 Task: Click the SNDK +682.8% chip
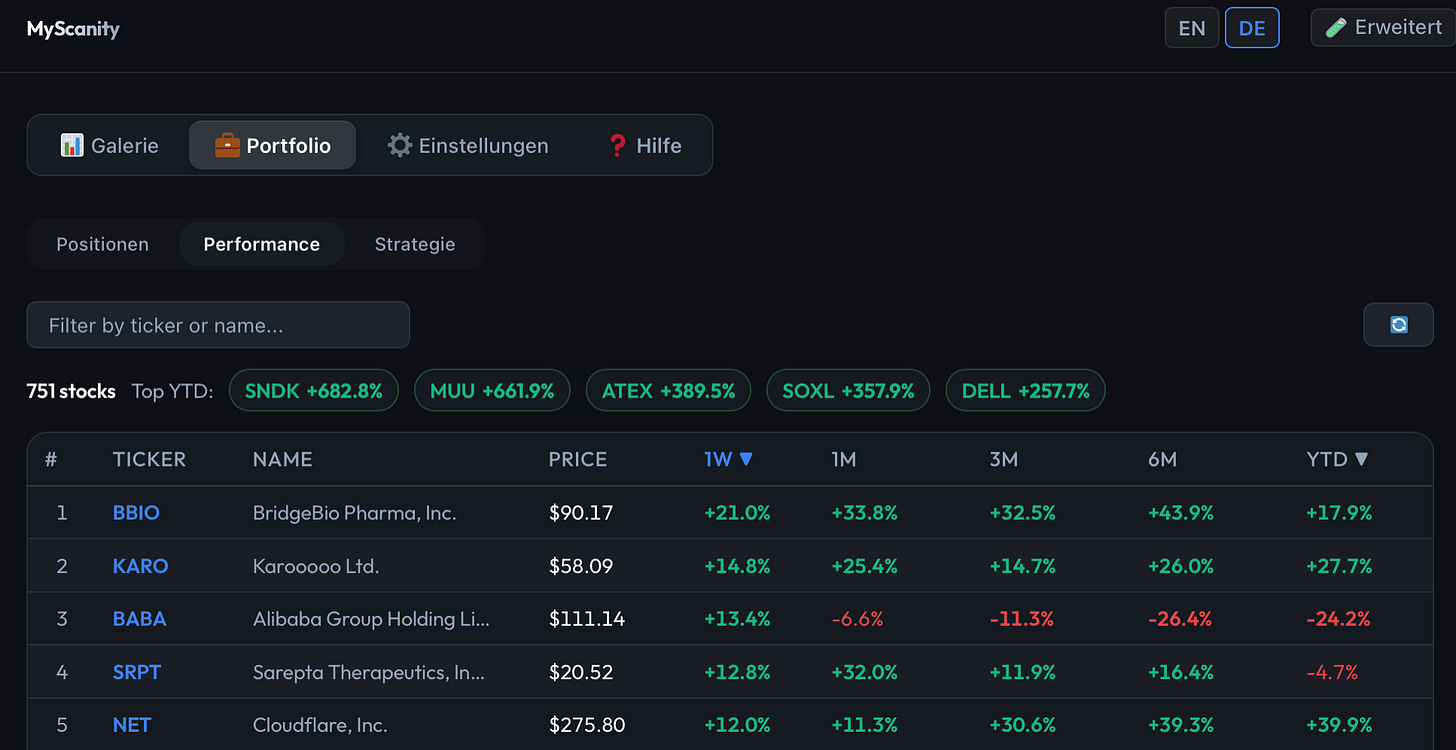[314, 391]
